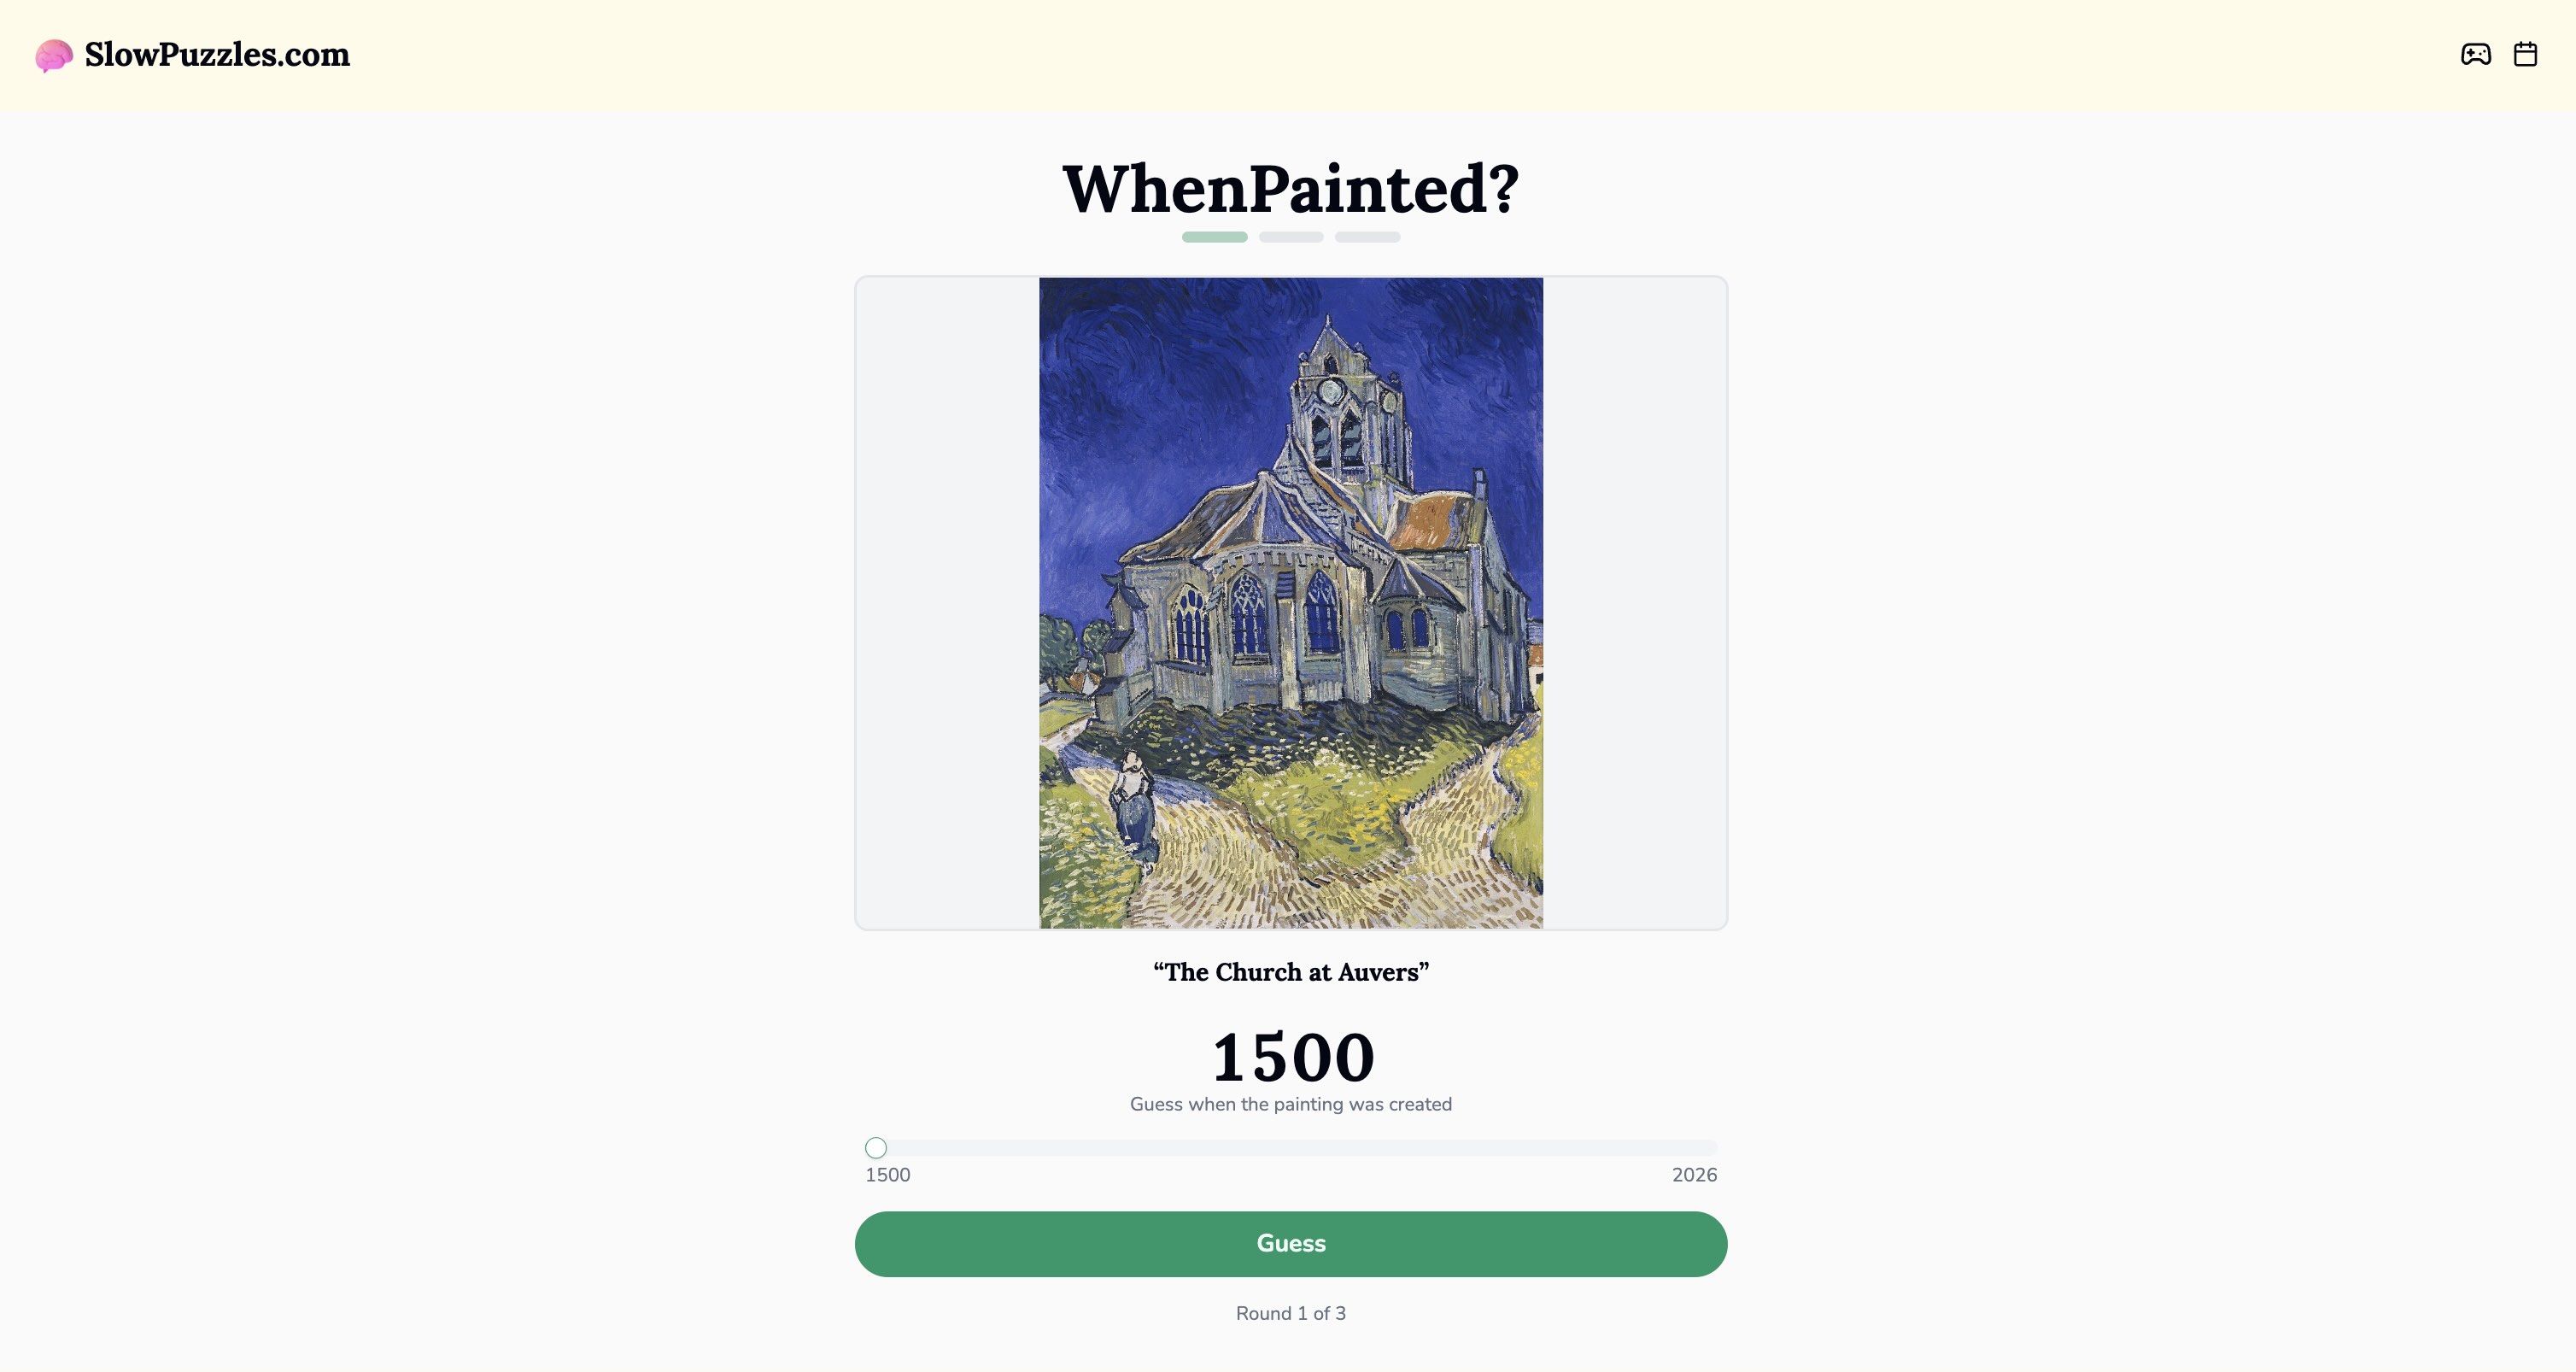The height and width of the screenshot is (1372, 2576).
Task: Click the calendar icon near the top-right corner
Action: pyautogui.click(x=2526, y=54)
